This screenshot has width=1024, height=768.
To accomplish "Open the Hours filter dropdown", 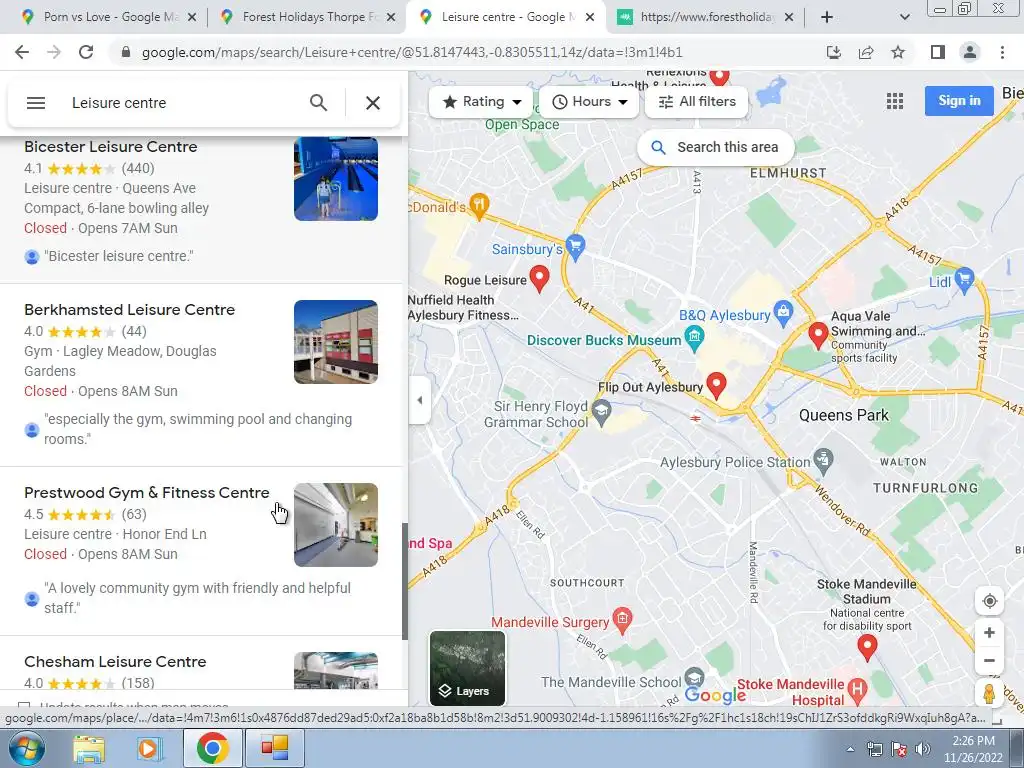I will 589,102.
